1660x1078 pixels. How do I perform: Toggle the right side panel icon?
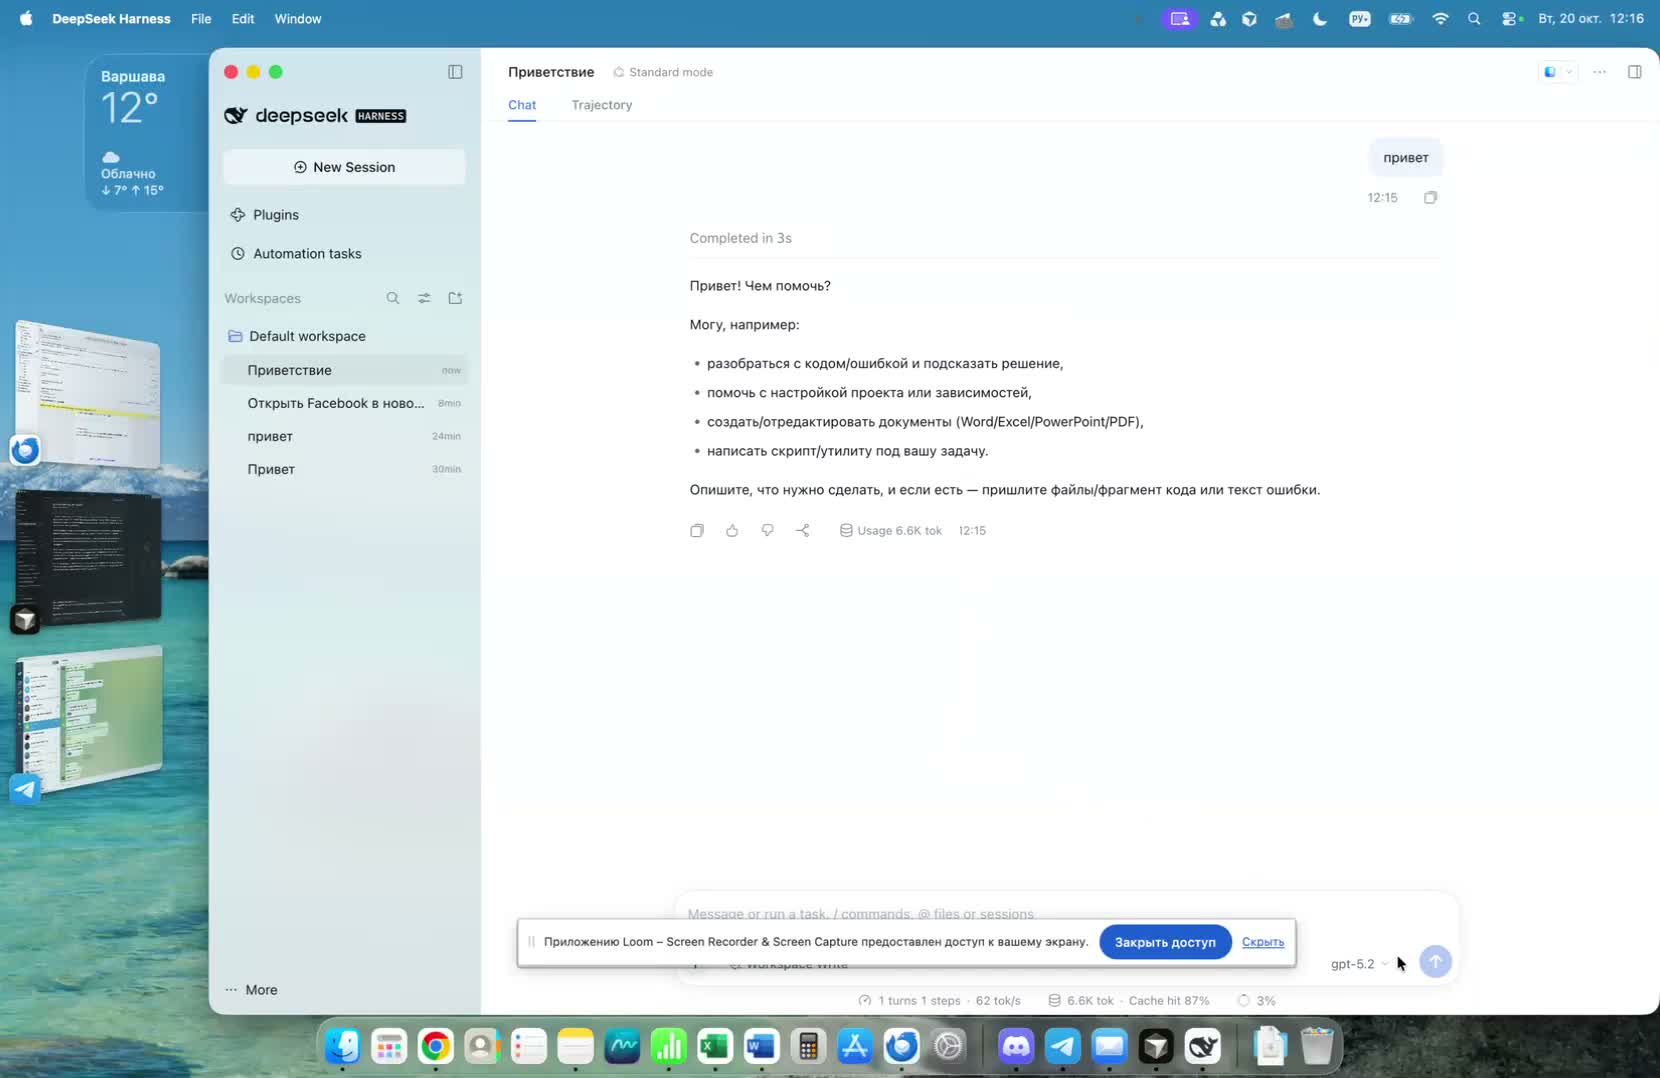1635,72
